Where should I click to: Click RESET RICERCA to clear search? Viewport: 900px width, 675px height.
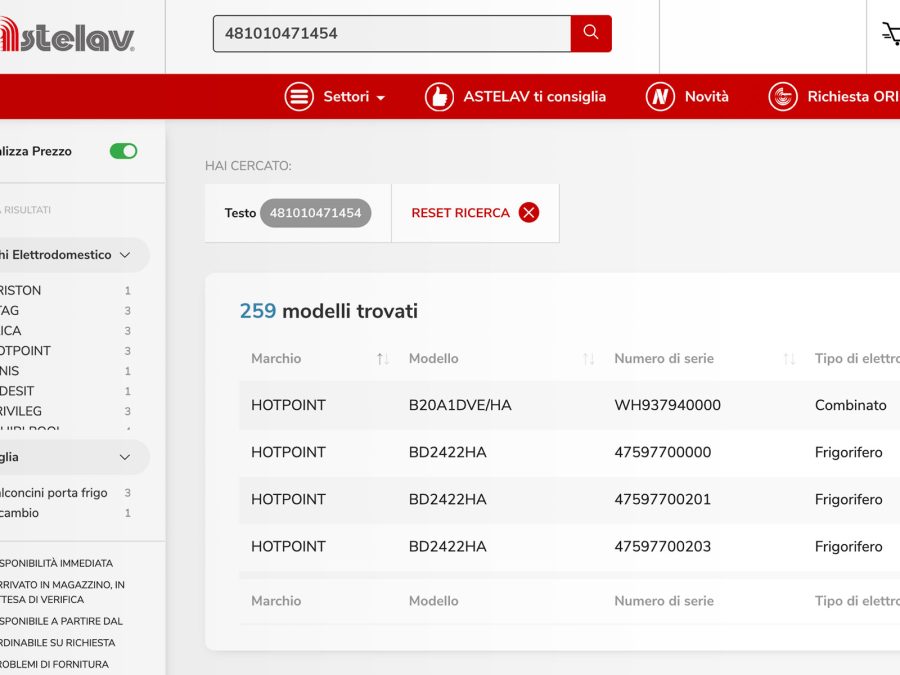tap(460, 213)
